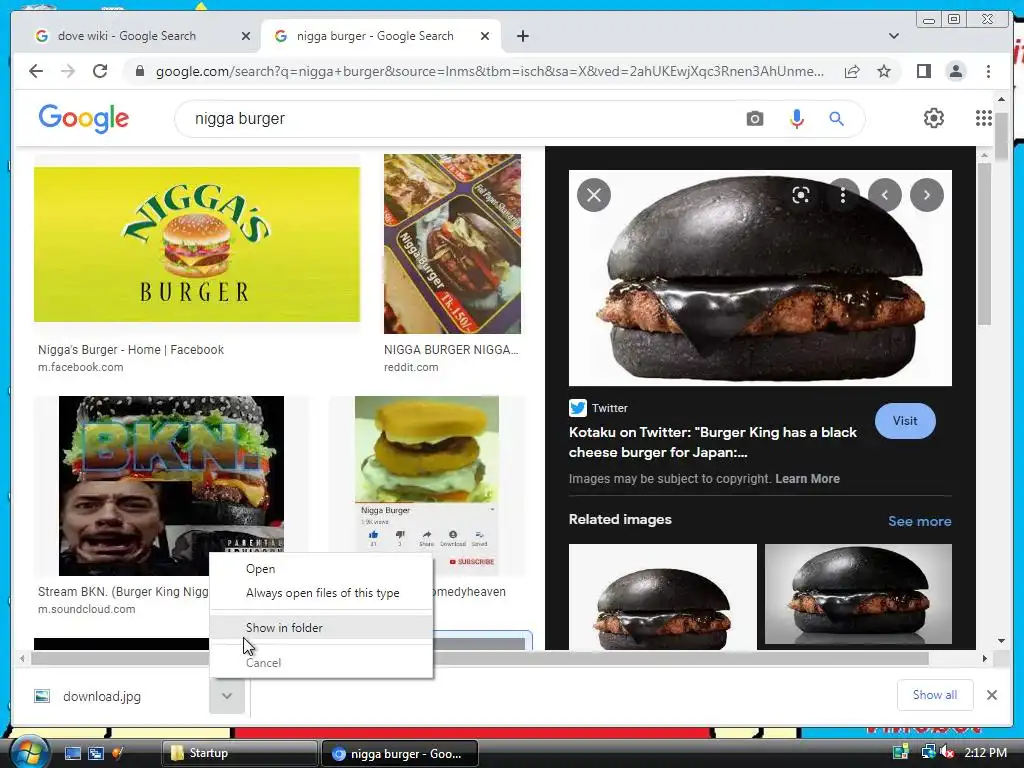Open a new browser tab

click(522, 36)
